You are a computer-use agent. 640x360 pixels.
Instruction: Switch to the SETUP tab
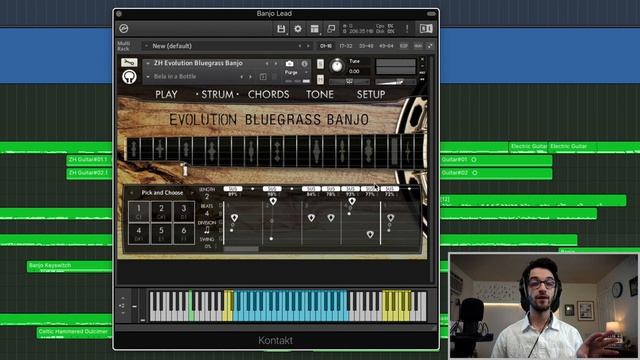(x=371, y=95)
